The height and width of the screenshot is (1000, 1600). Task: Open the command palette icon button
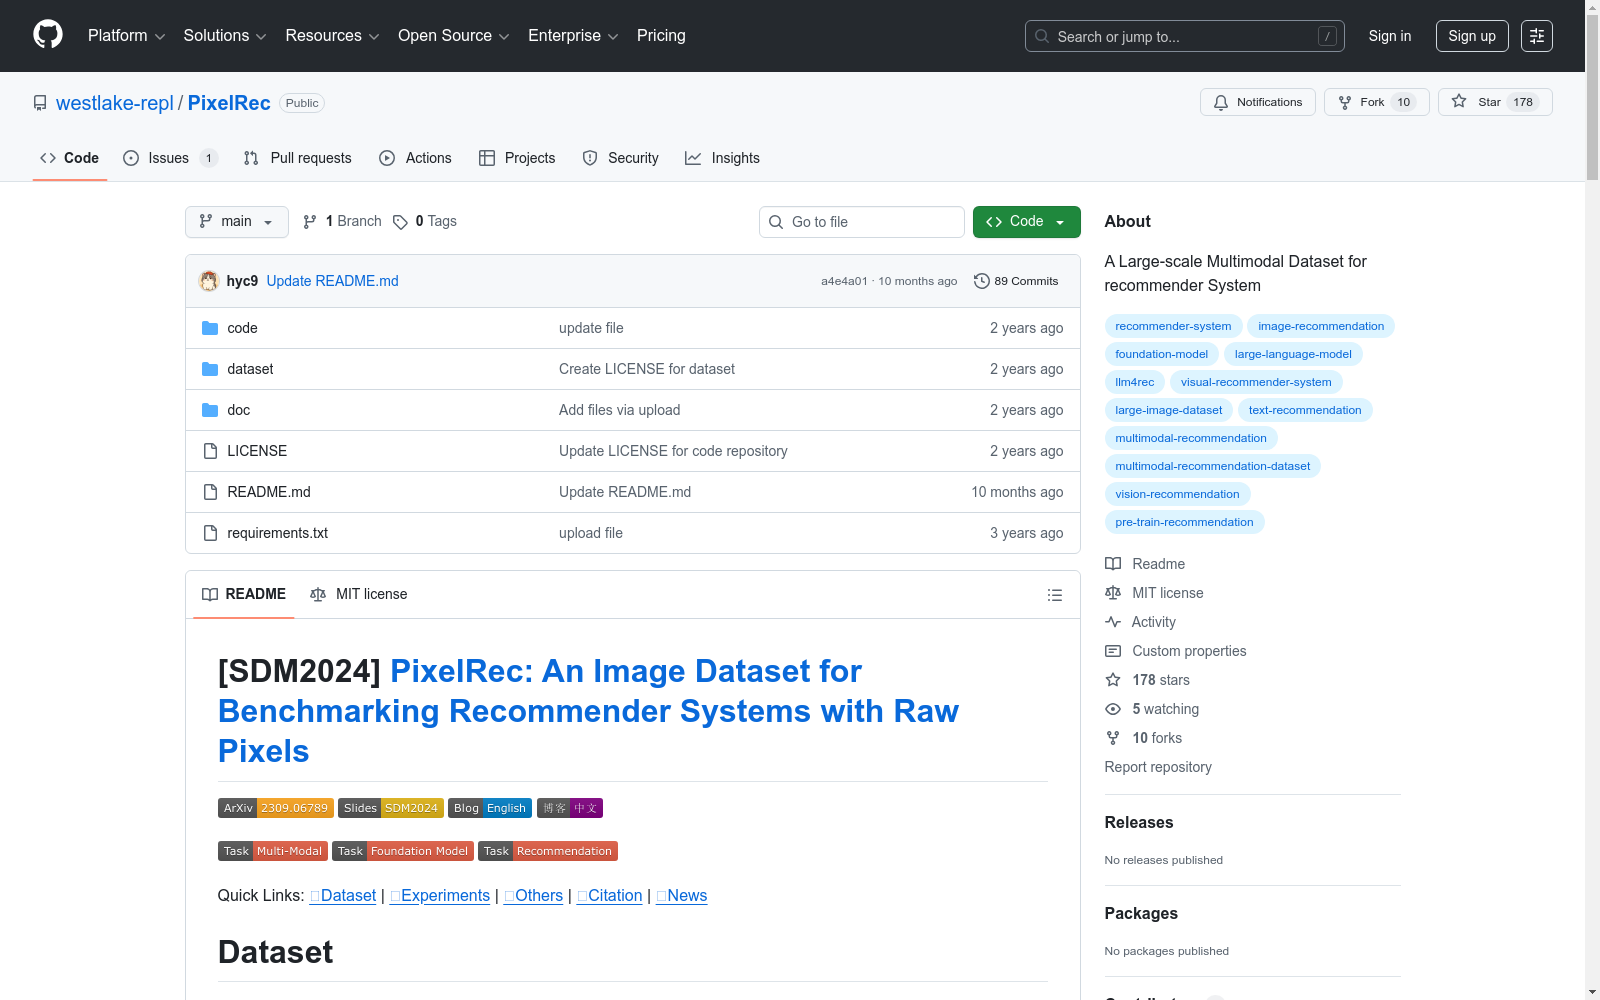click(x=1537, y=36)
